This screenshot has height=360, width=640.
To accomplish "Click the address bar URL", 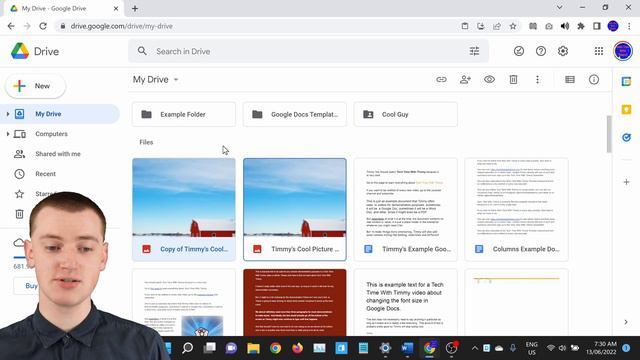I will tap(122, 26).
